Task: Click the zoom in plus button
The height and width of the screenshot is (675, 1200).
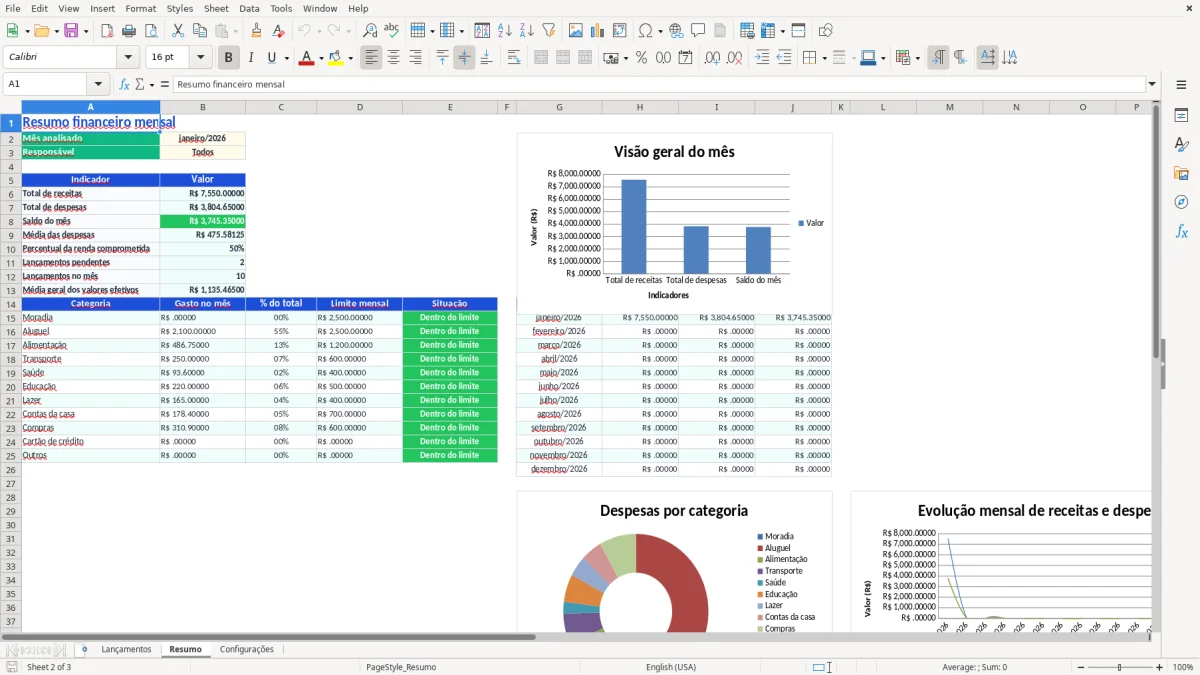Action: [x=1160, y=667]
